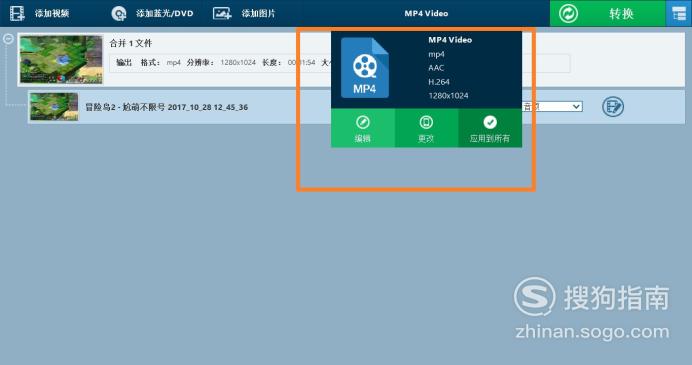Click the round edit clip icon

[x=613, y=106]
